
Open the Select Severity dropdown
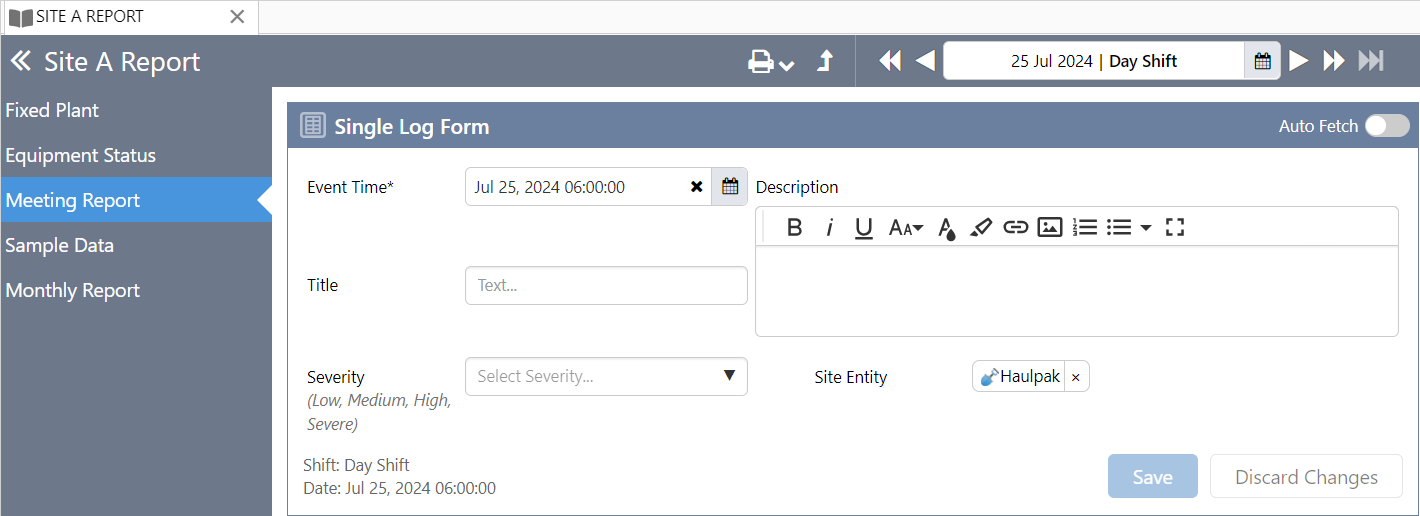606,376
